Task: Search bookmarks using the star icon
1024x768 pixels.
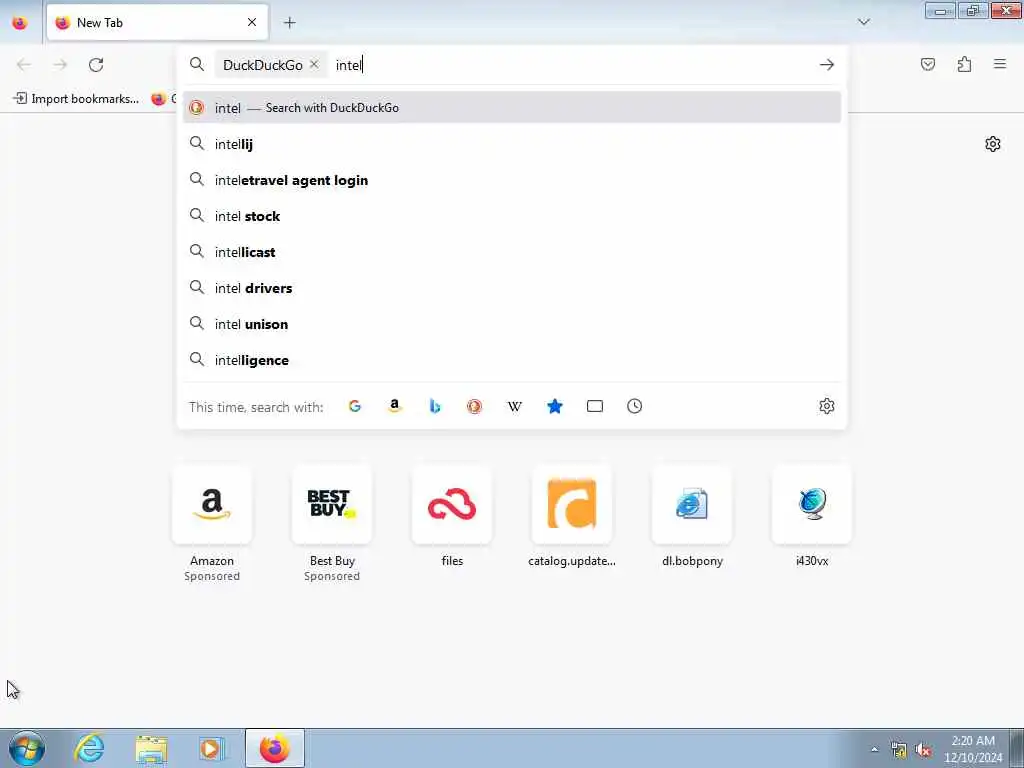Action: coord(554,406)
